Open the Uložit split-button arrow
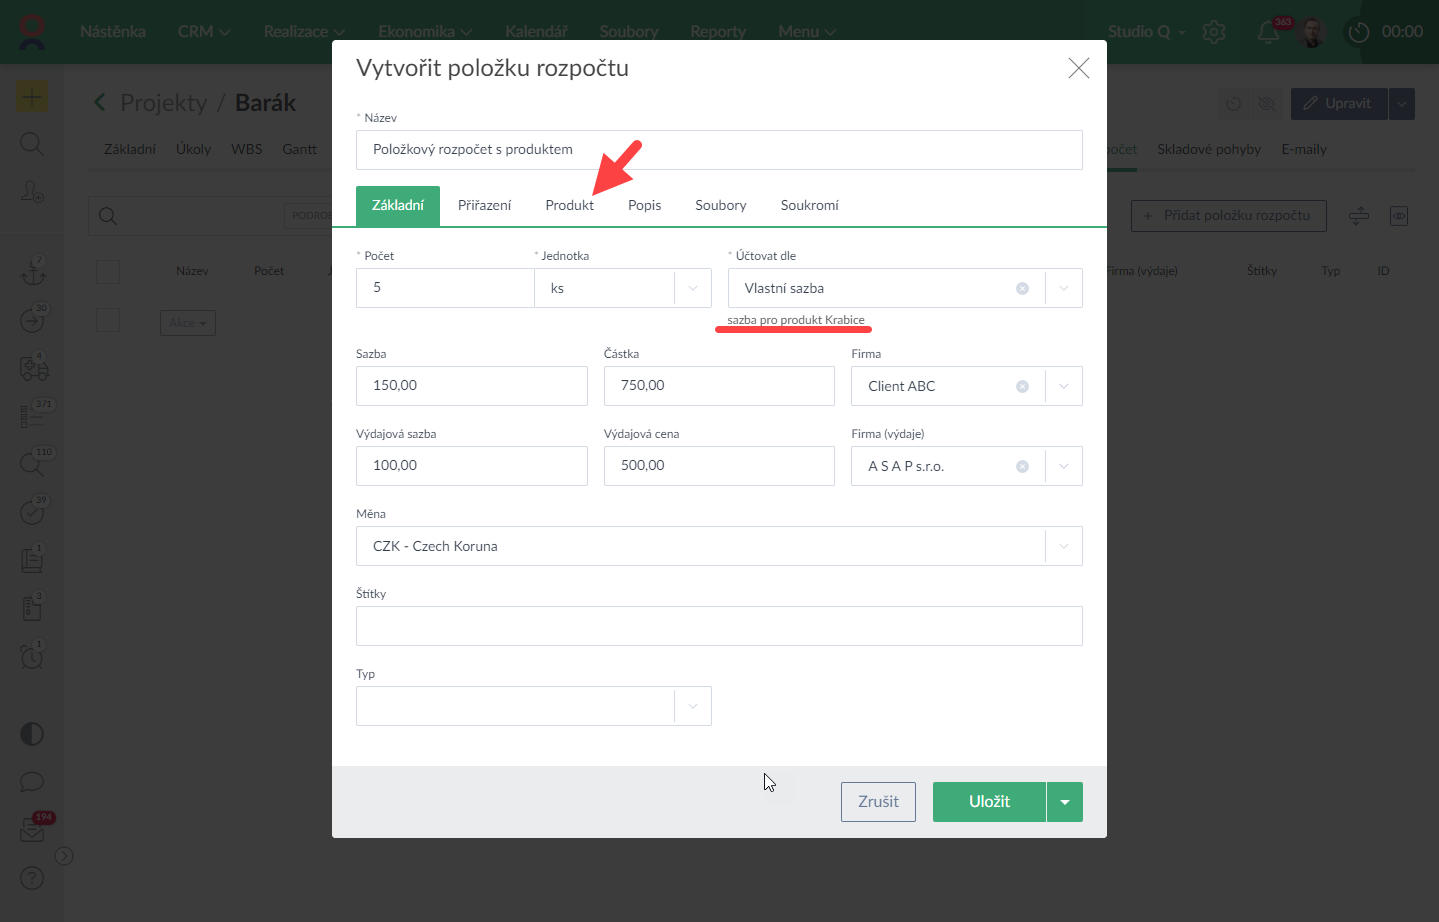 pos(1065,802)
